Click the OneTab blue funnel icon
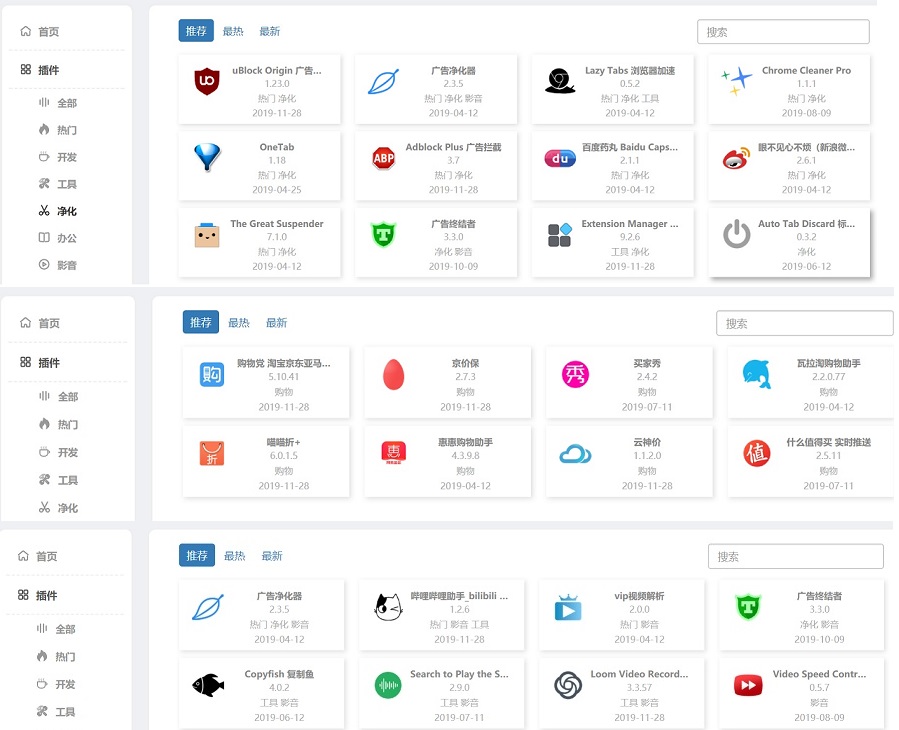 point(207,157)
